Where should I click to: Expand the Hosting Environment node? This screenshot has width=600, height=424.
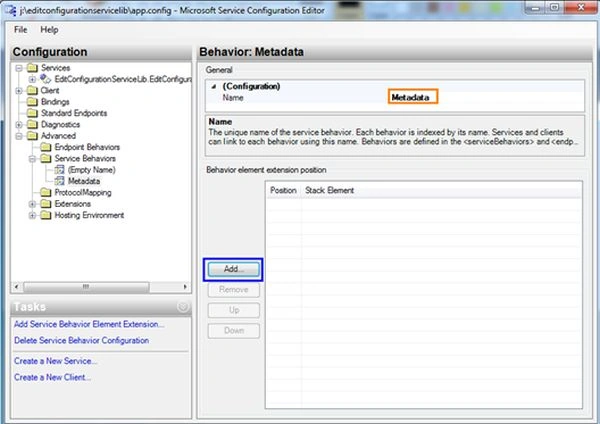(x=32, y=215)
